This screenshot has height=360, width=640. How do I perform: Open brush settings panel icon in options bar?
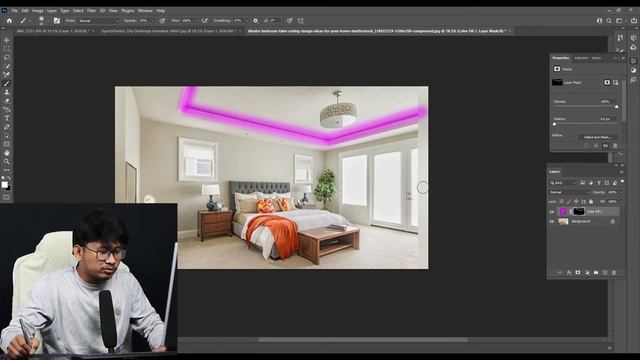[x=57, y=20]
